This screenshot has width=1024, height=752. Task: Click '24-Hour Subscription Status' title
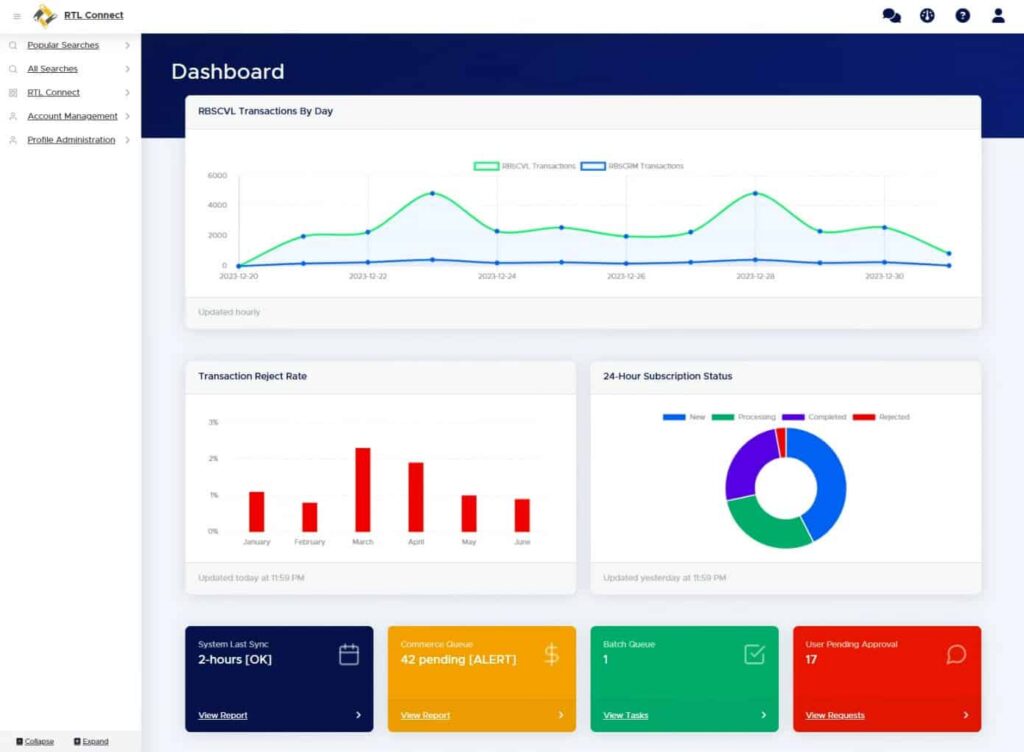click(x=667, y=376)
